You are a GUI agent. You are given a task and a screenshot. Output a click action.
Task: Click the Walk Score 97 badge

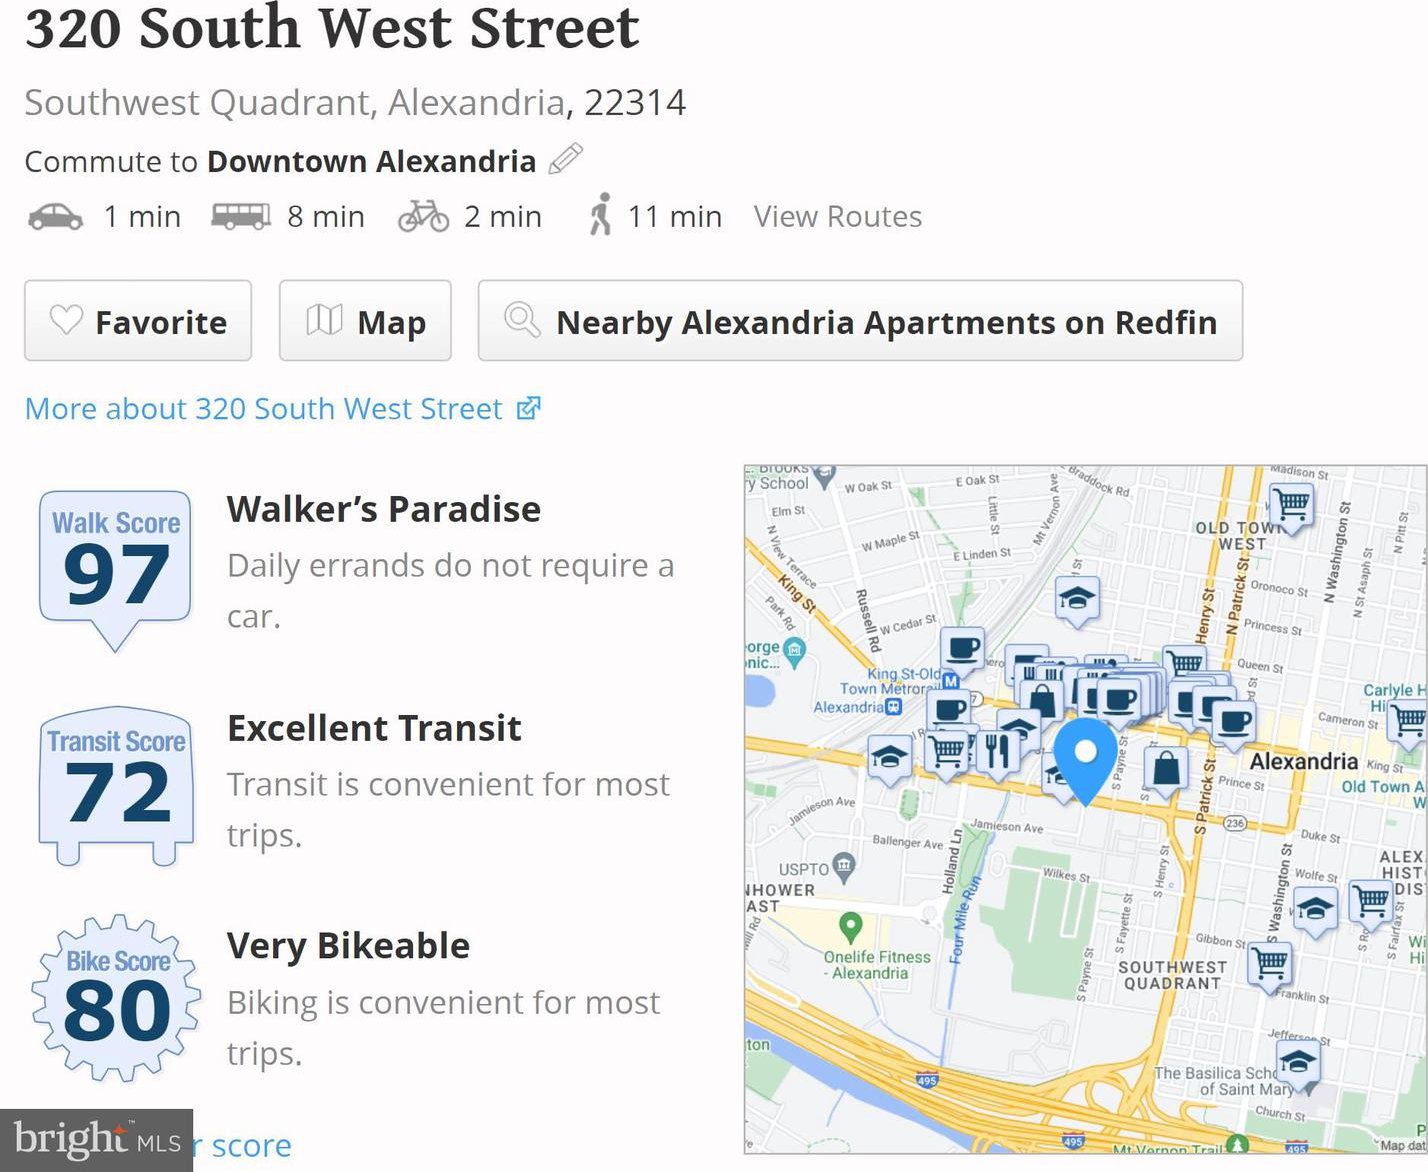tap(116, 565)
